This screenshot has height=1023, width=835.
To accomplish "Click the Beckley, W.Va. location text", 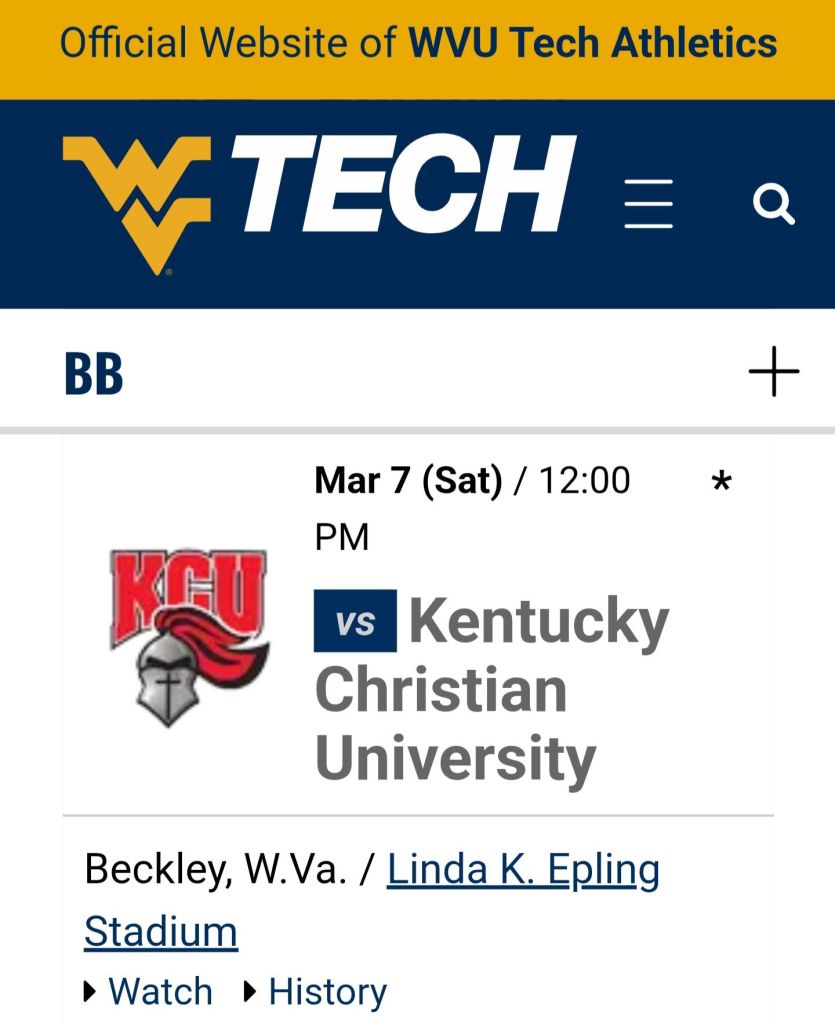I will [x=215, y=870].
